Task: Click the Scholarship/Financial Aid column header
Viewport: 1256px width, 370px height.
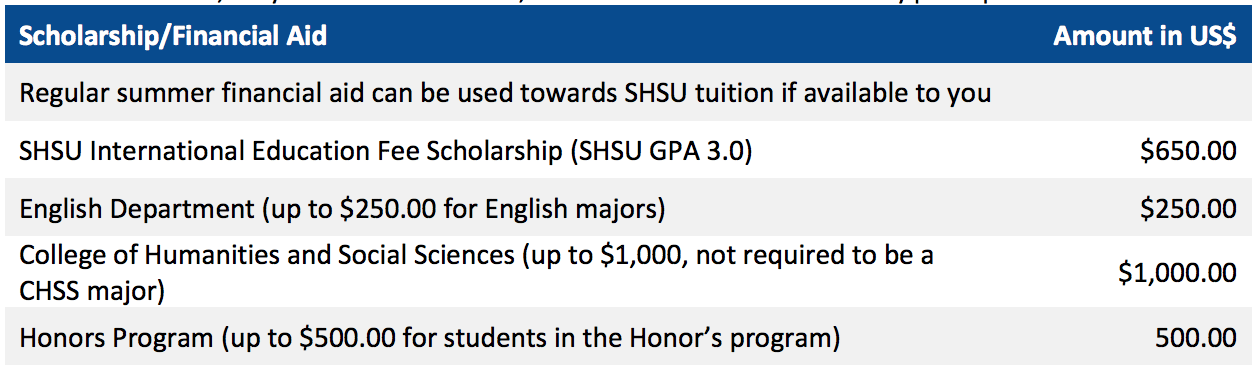Action: pos(173,38)
